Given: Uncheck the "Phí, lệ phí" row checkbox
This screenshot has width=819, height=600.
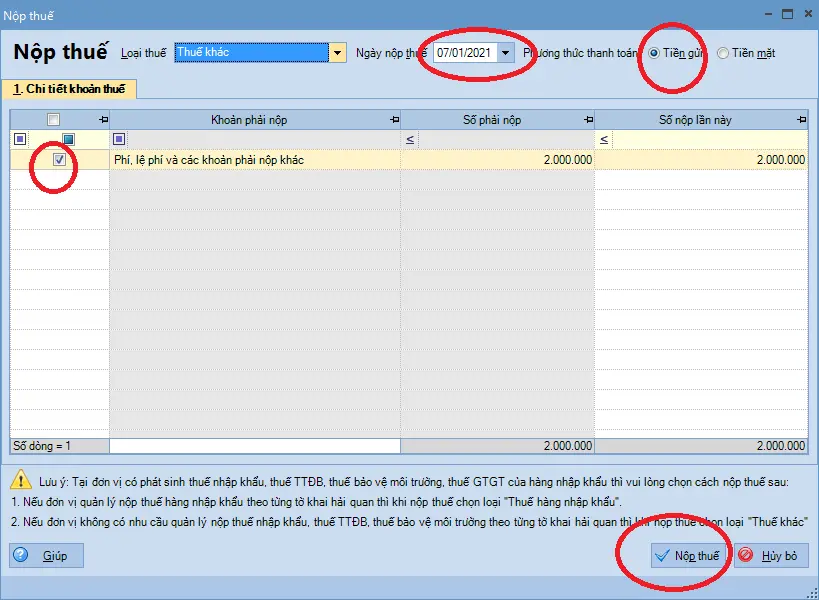Looking at the screenshot, I should (x=60, y=159).
